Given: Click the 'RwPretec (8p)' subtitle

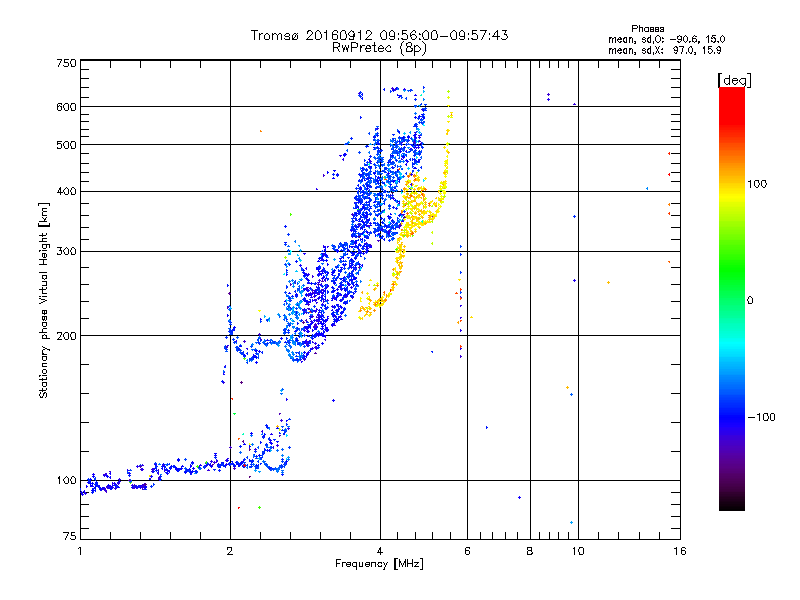Looking at the screenshot, I should [x=379, y=48].
